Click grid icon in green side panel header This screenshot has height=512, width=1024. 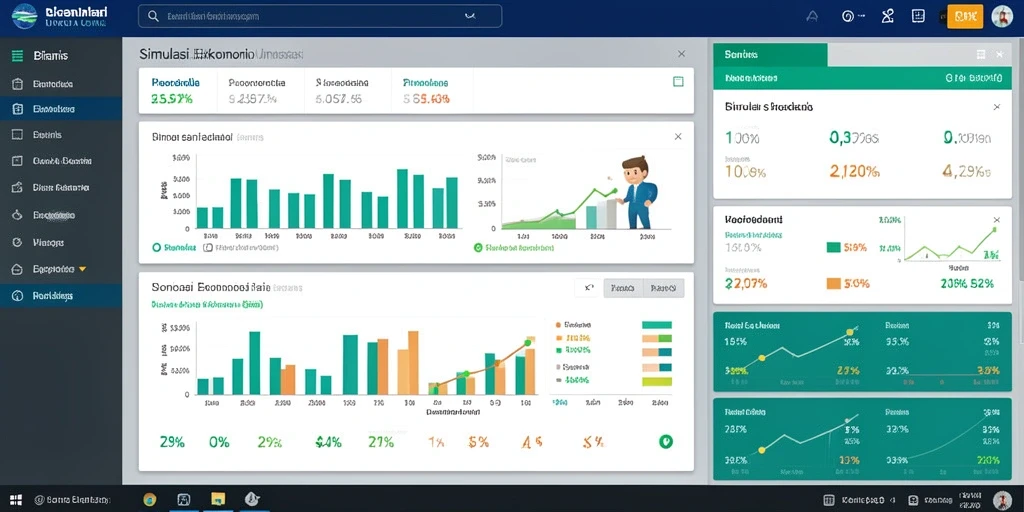coord(980,55)
